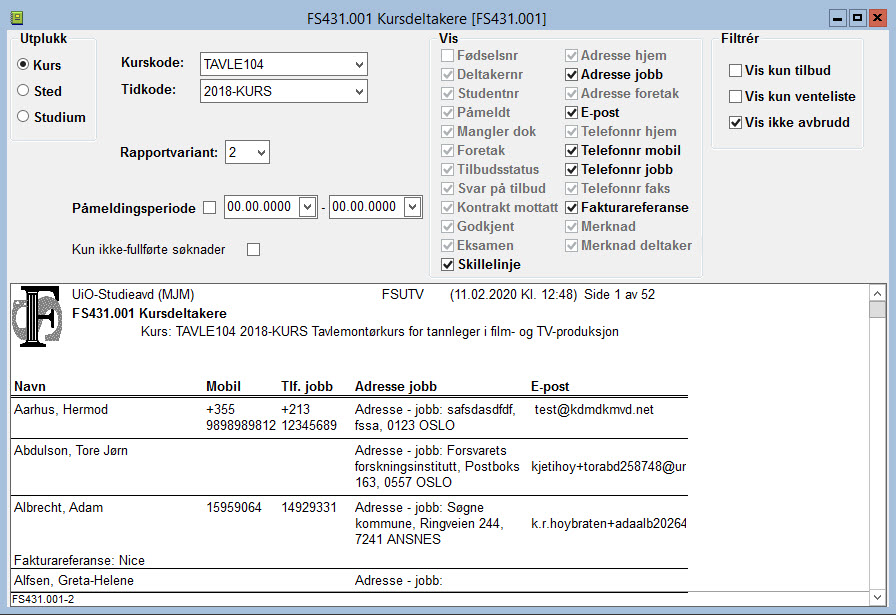The width and height of the screenshot is (896, 615).
Task: Click the Merknad checkbox
Action: point(571,226)
